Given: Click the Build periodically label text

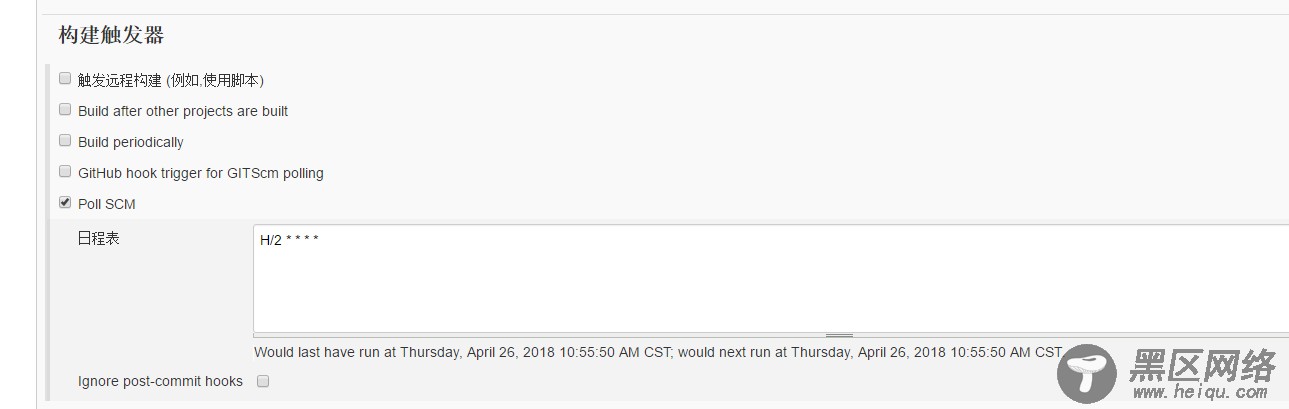Looking at the screenshot, I should click(x=131, y=142).
